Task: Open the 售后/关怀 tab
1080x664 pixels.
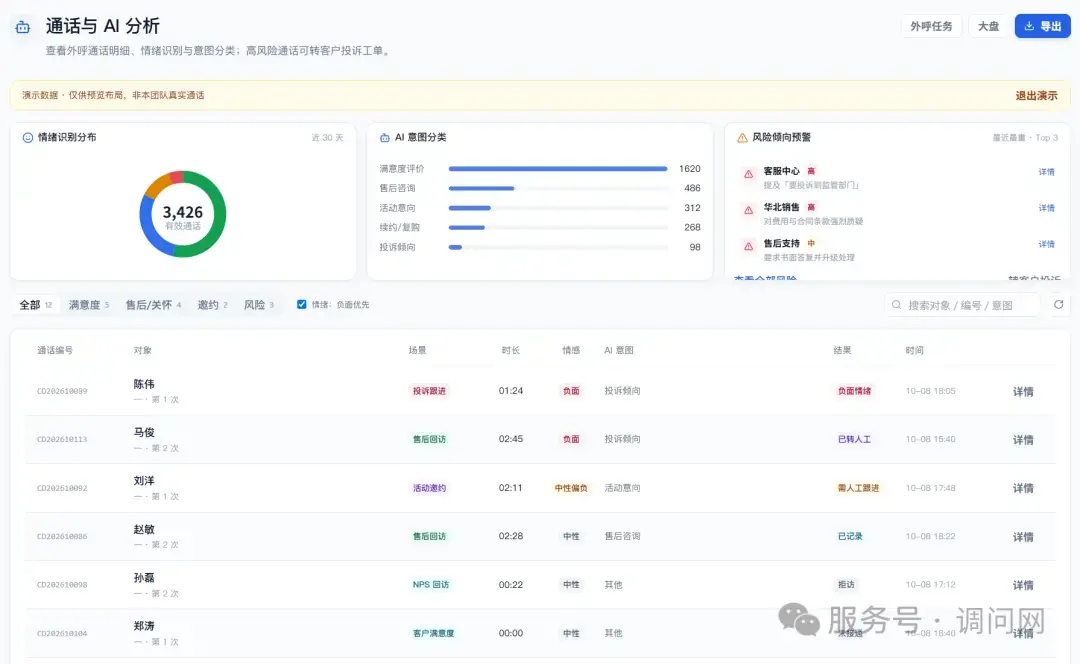Action: 153,304
